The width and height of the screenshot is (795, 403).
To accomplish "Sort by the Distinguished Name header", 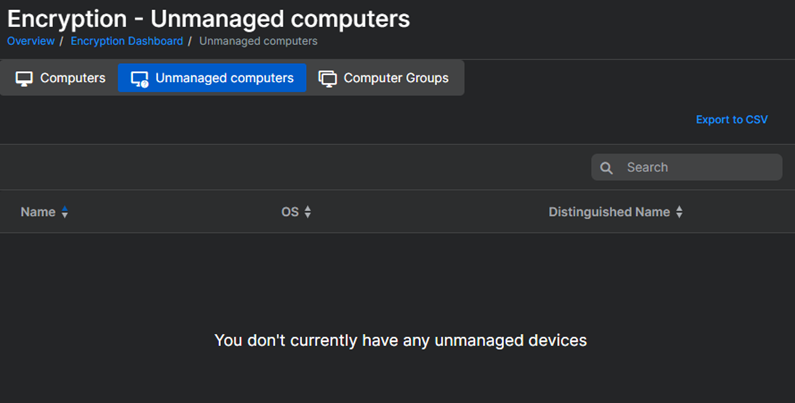I will pos(609,212).
